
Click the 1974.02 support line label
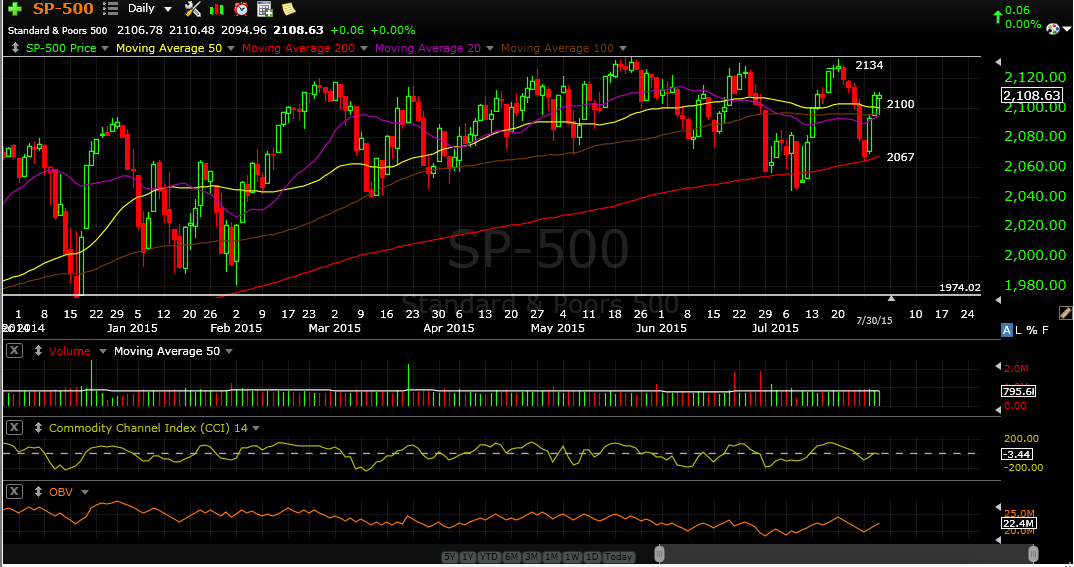pos(960,288)
